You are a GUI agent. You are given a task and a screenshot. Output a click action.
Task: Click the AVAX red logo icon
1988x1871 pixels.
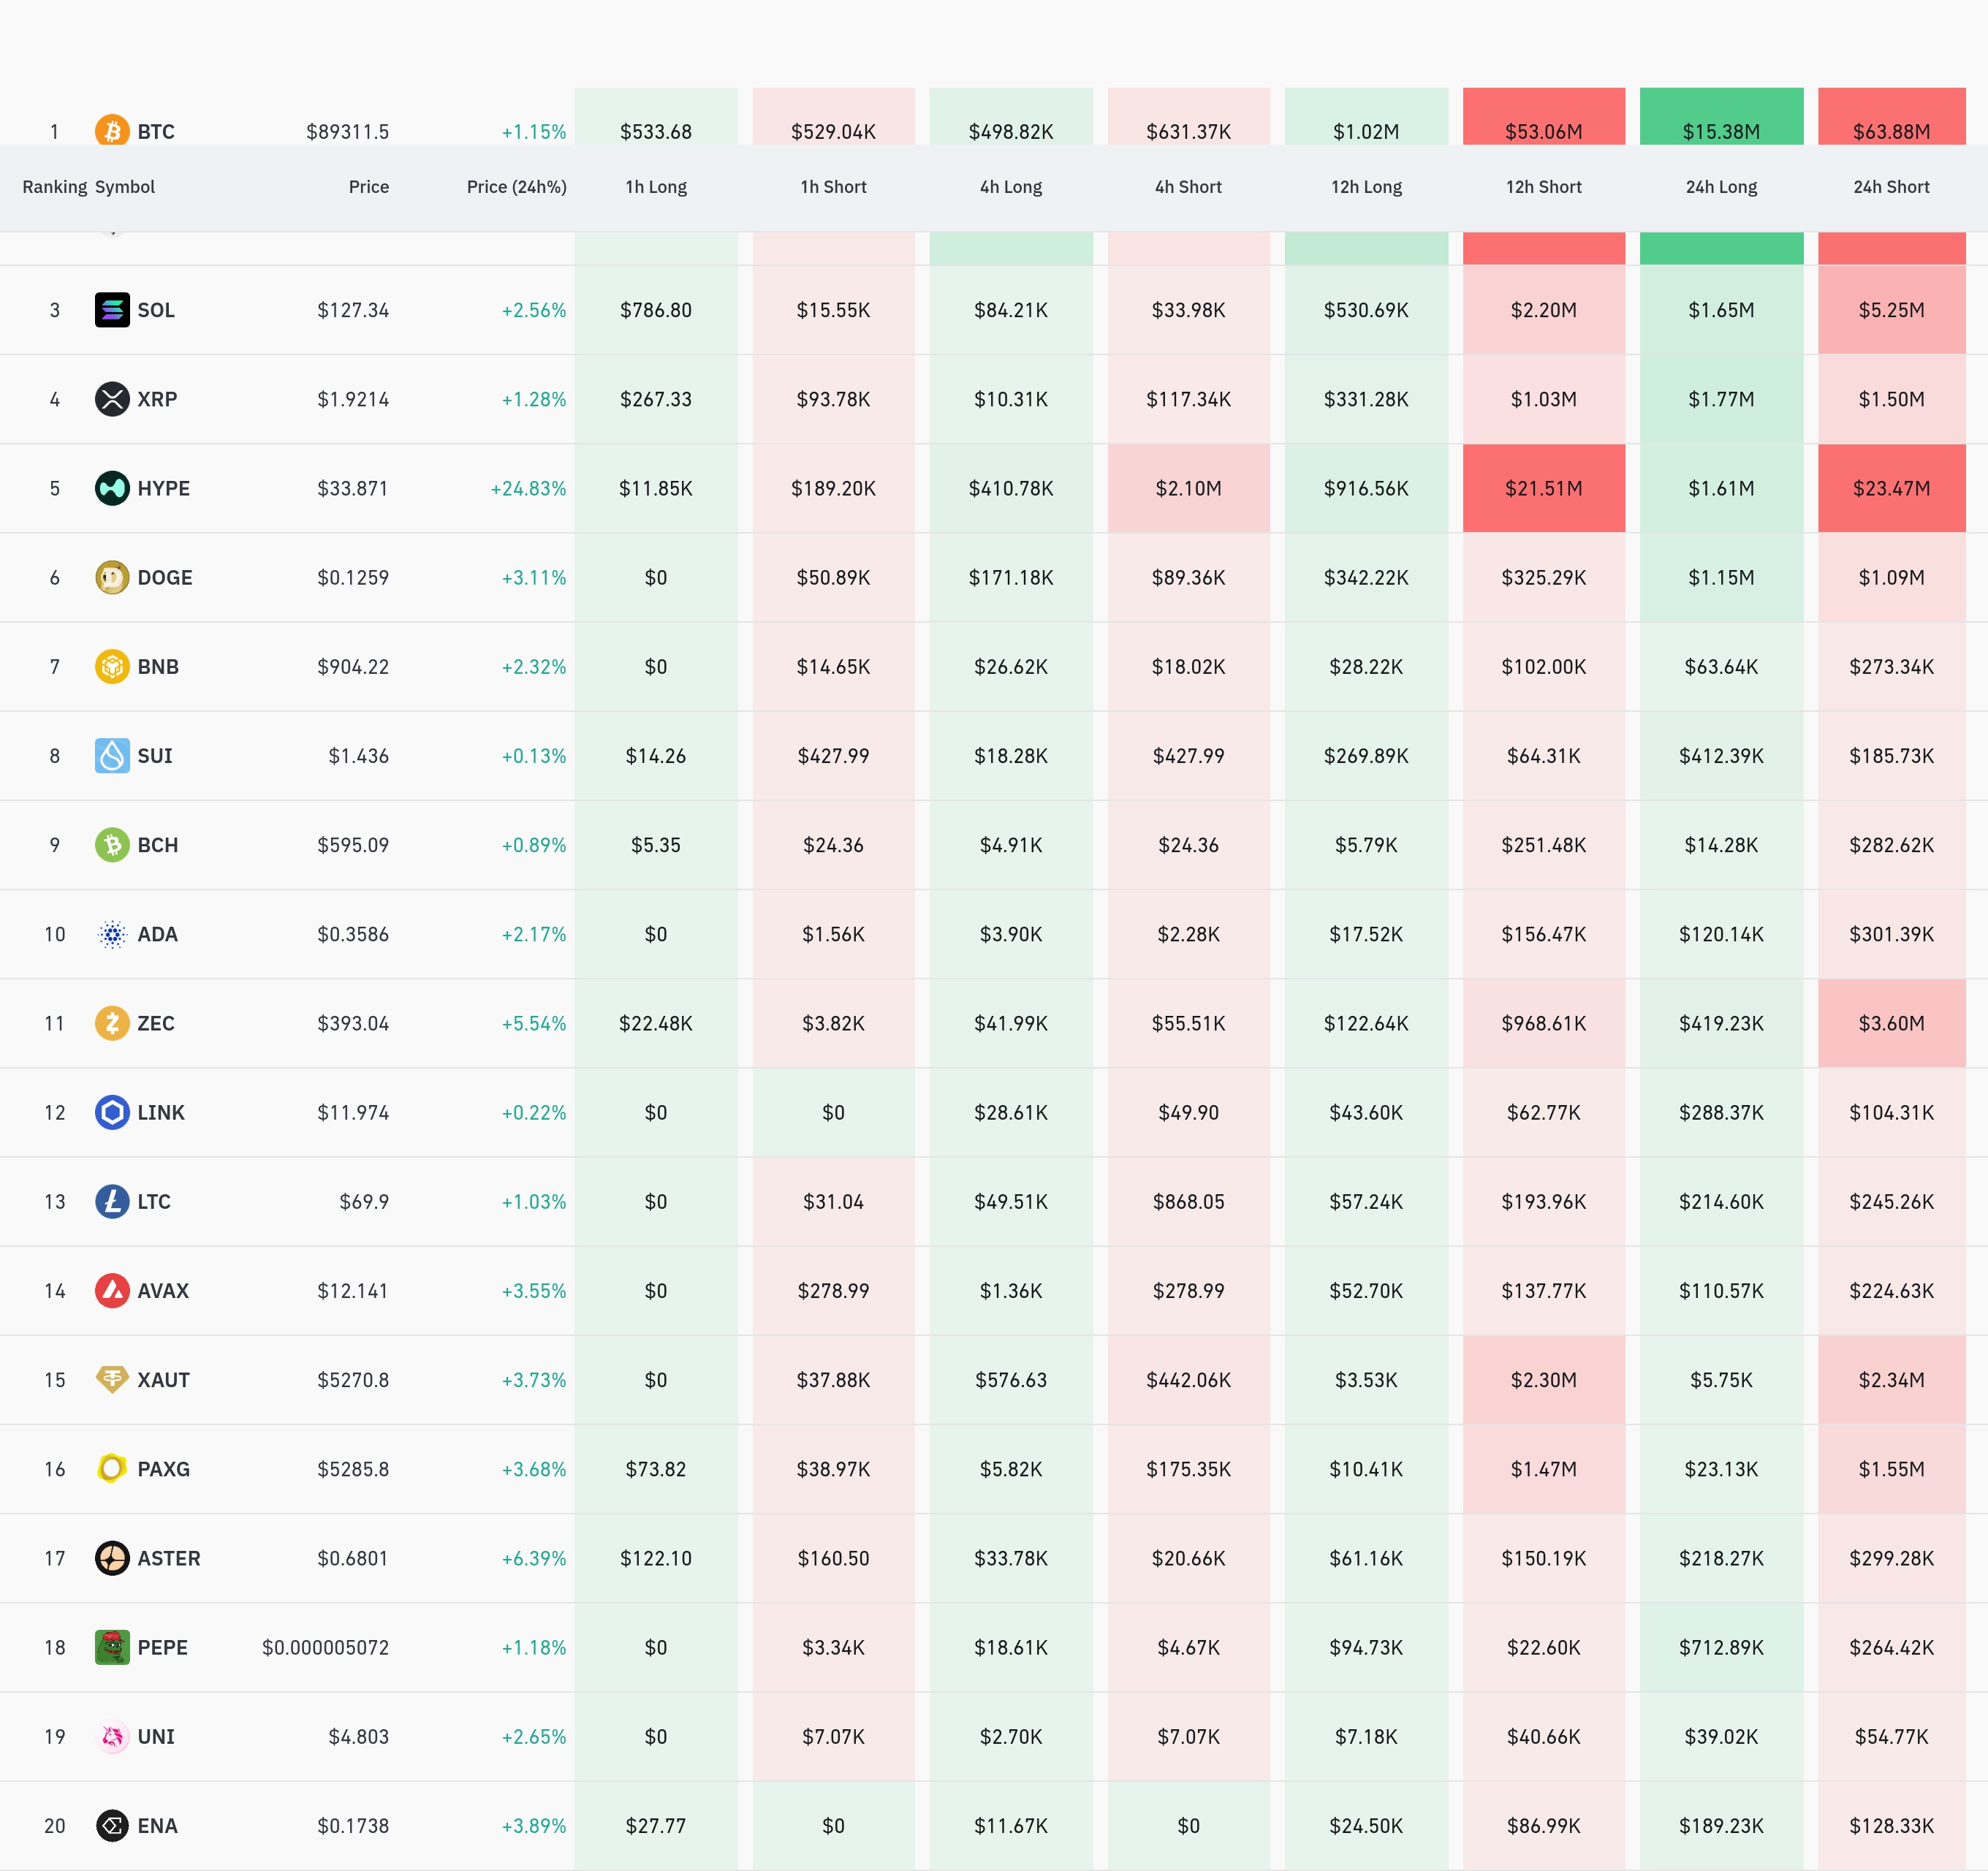click(x=112, y=1290)
